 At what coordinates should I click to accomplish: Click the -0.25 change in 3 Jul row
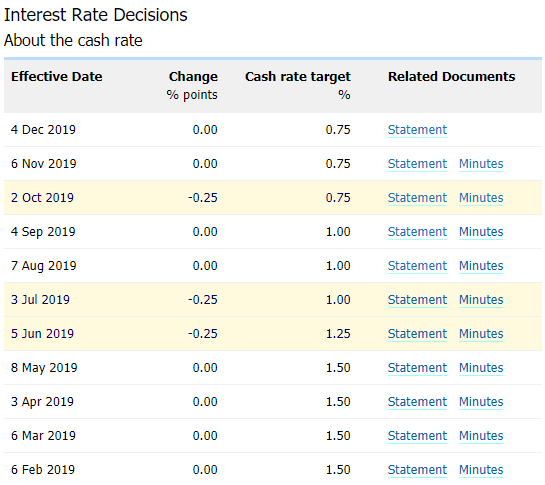(203, 300)
